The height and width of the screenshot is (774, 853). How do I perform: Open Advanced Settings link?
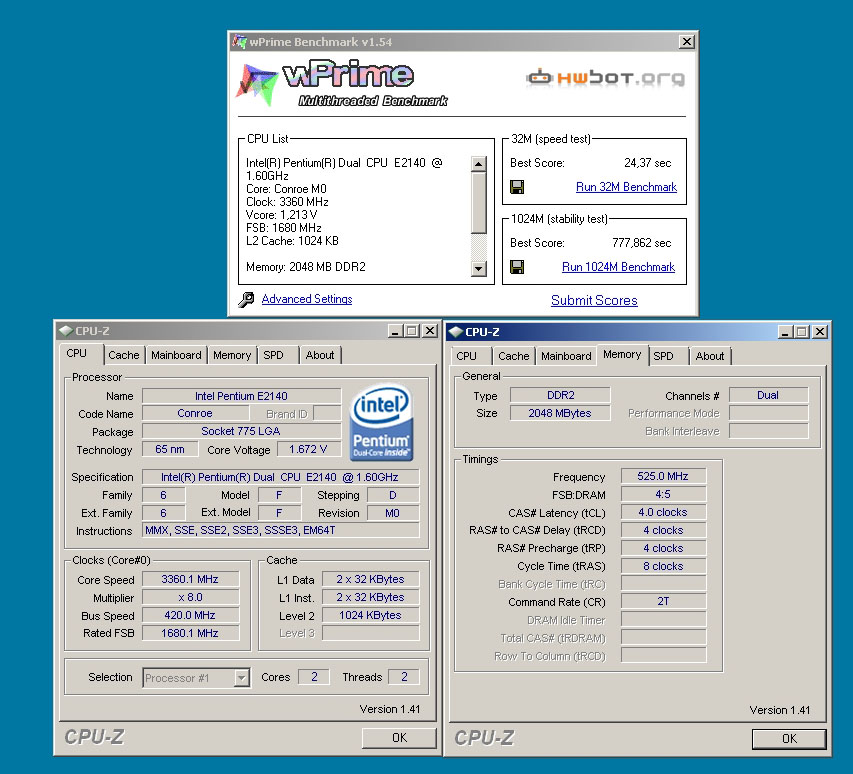click(x=307, y=299)
